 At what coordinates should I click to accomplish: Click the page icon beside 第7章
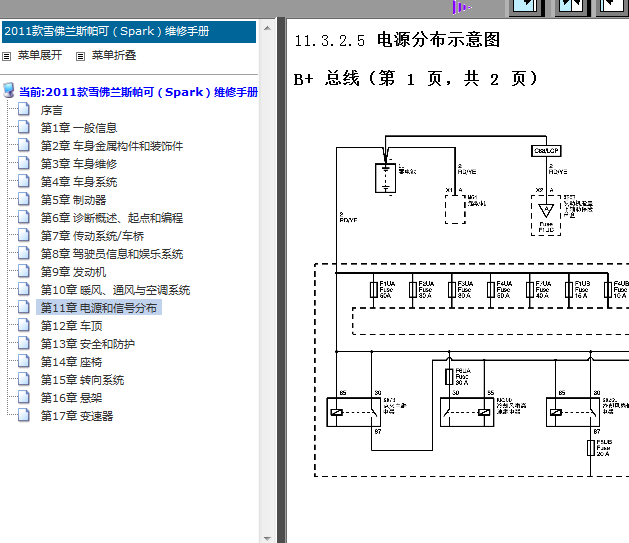[x=24, y=235]
